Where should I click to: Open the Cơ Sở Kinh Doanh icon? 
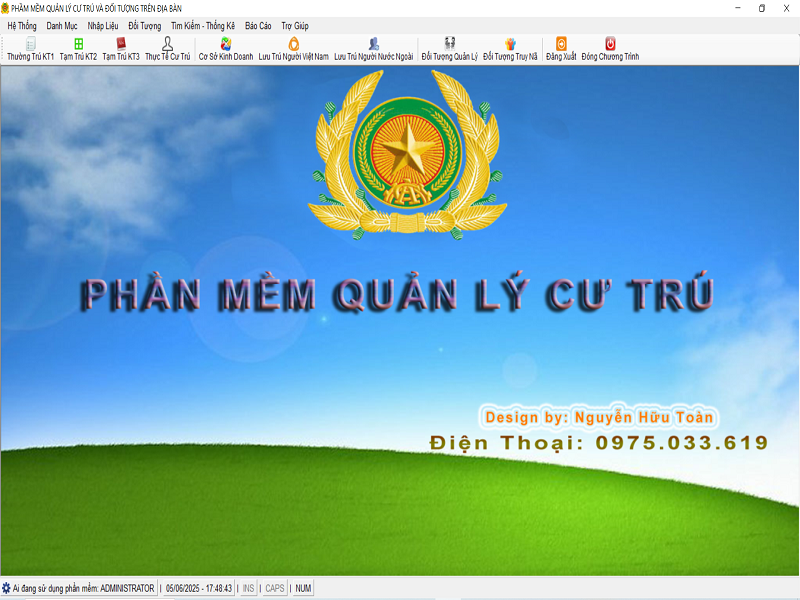point(226,44)
